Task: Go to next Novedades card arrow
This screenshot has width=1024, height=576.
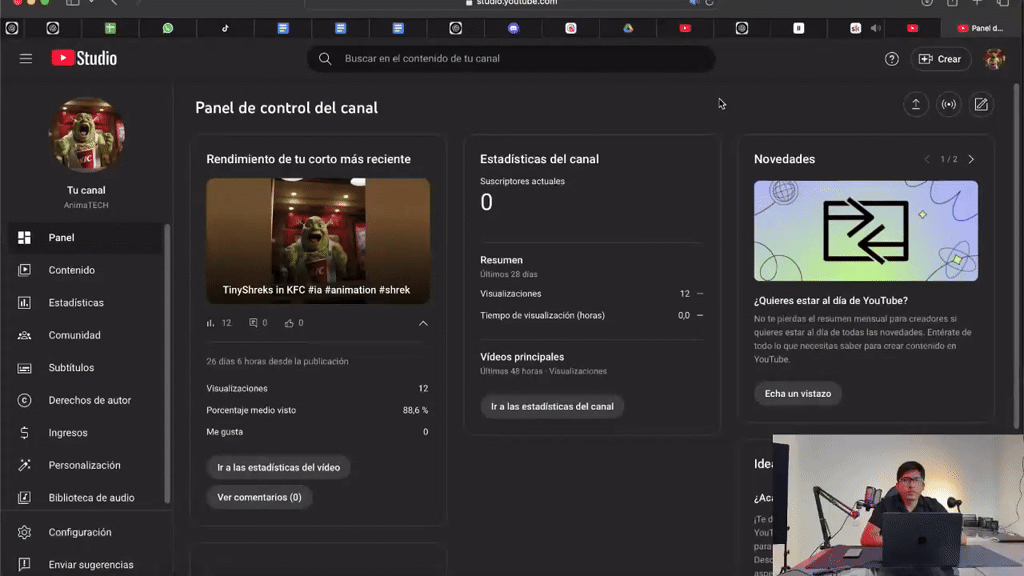Action: tap(971, 159)
